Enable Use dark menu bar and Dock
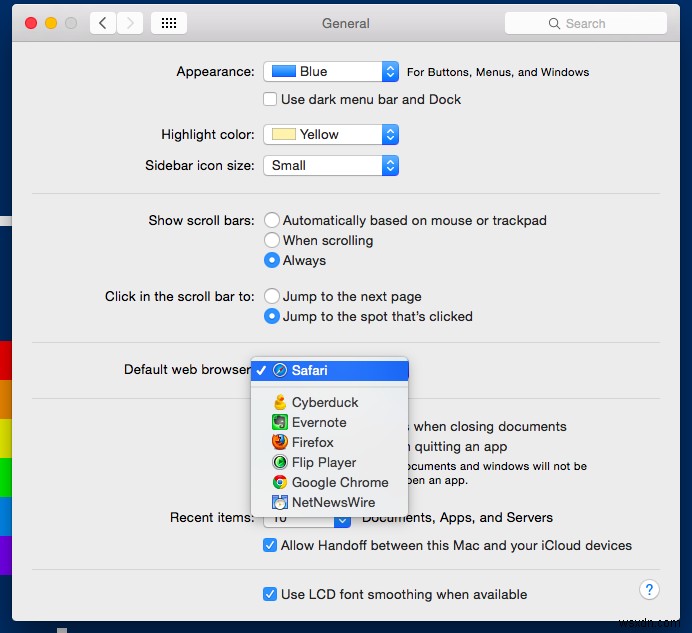 (x=270, y=99)
